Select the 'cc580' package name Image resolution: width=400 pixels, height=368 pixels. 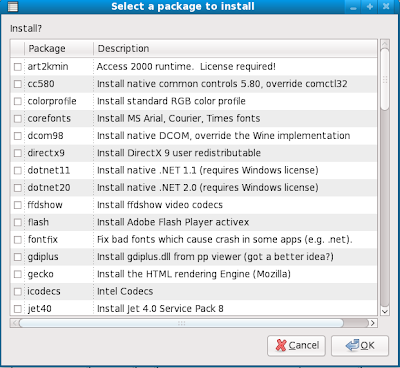pyautogui.click(x=41, y=84)
